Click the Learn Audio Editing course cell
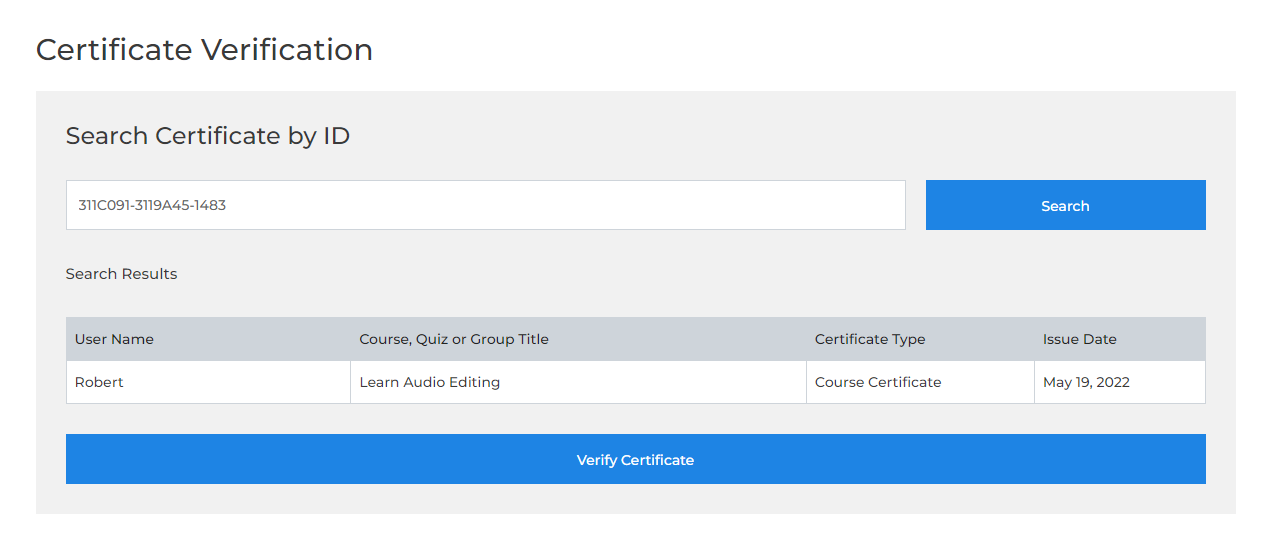Viewport: 1276px width, 543px height. 429,382
